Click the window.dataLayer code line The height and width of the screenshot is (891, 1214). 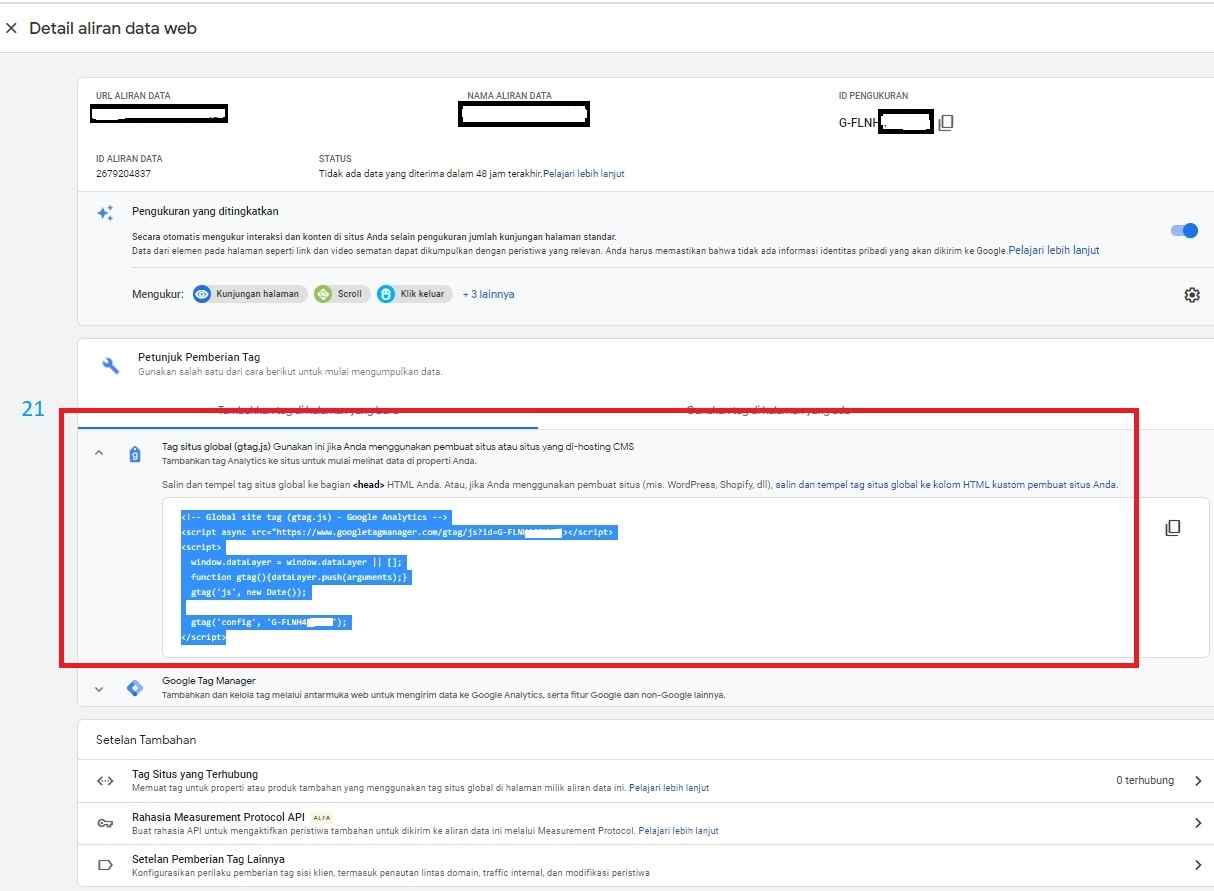(295, 562)
